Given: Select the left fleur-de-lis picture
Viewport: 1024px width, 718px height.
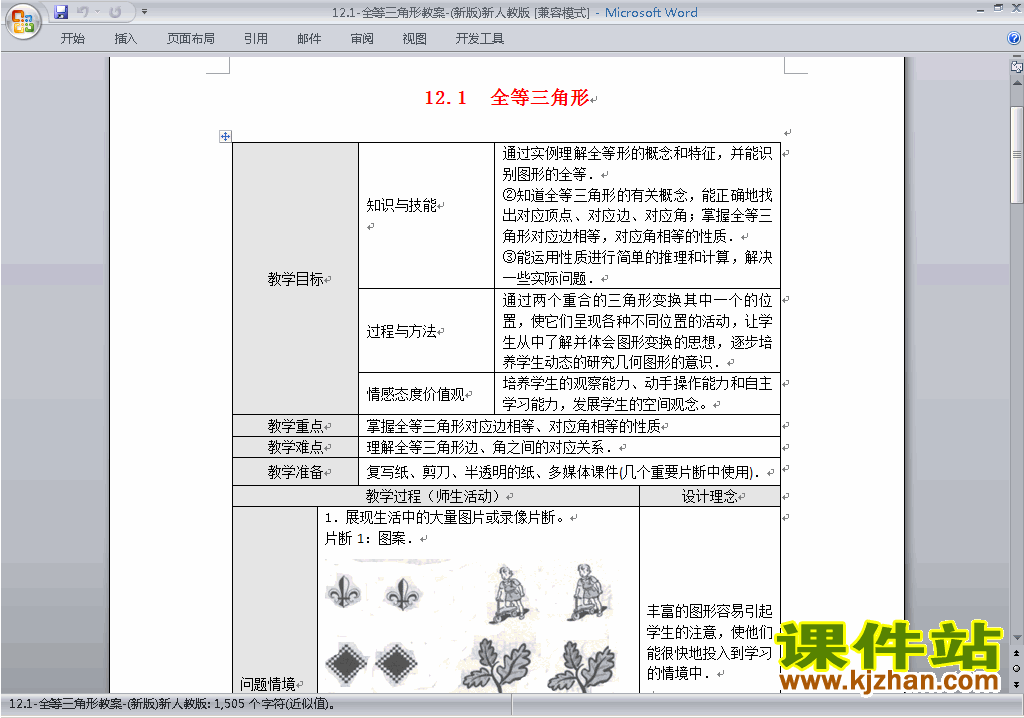Looking at the screenshot, I should [344, 591].
